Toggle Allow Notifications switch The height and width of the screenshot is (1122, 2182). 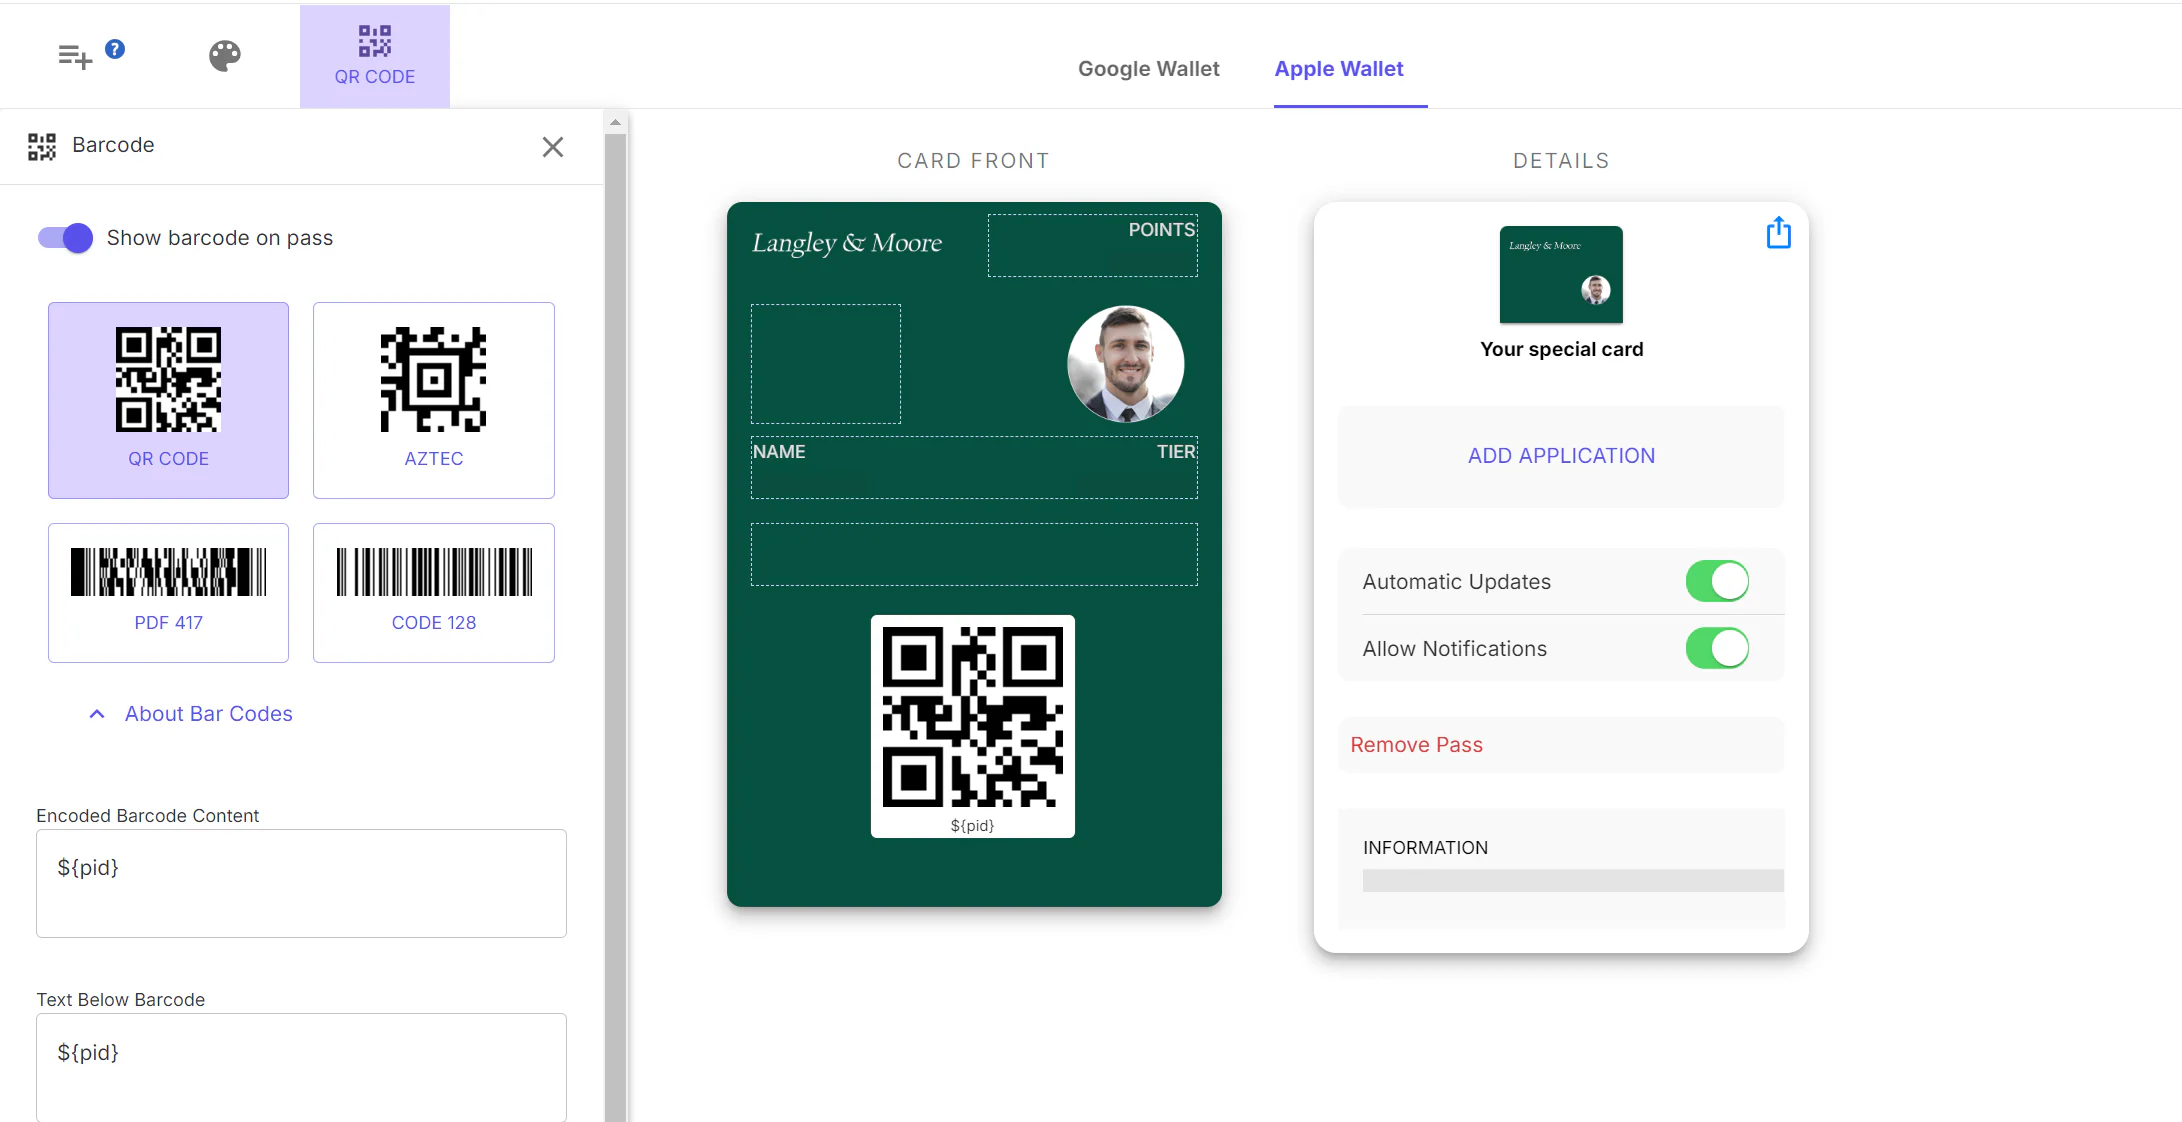1717,648
